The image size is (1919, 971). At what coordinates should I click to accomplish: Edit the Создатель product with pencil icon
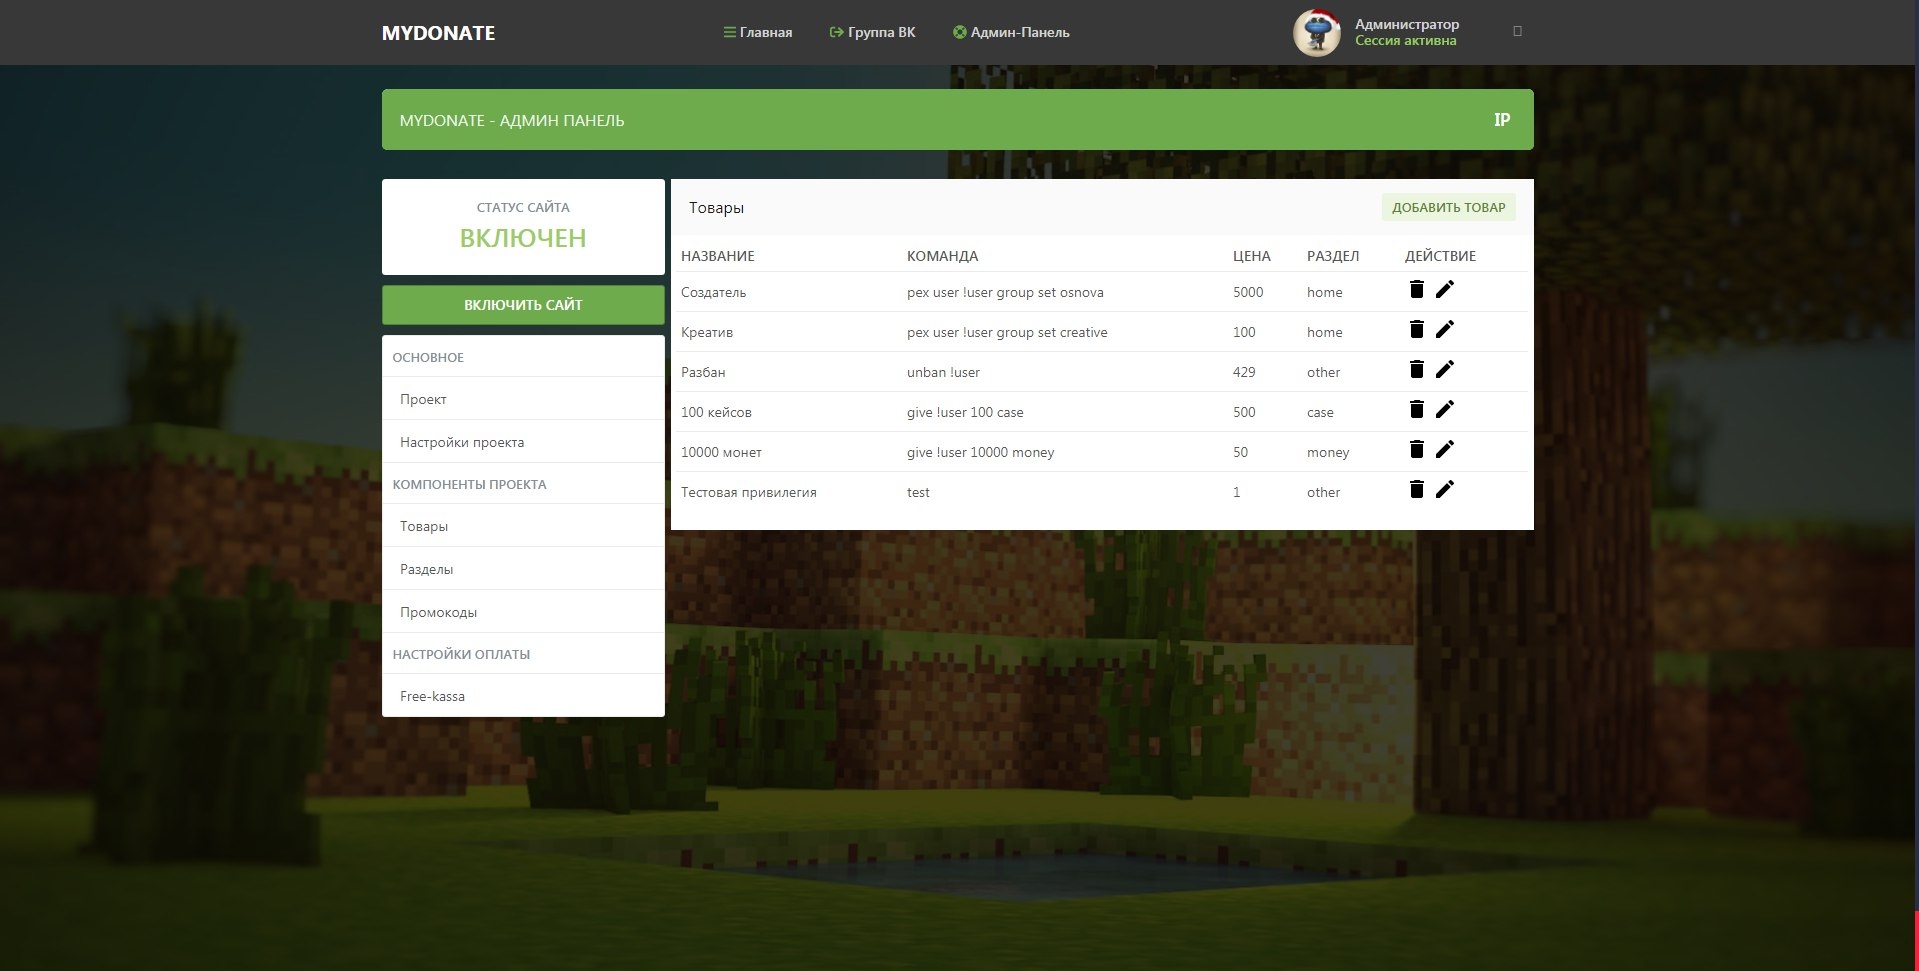coord(1445,289)
